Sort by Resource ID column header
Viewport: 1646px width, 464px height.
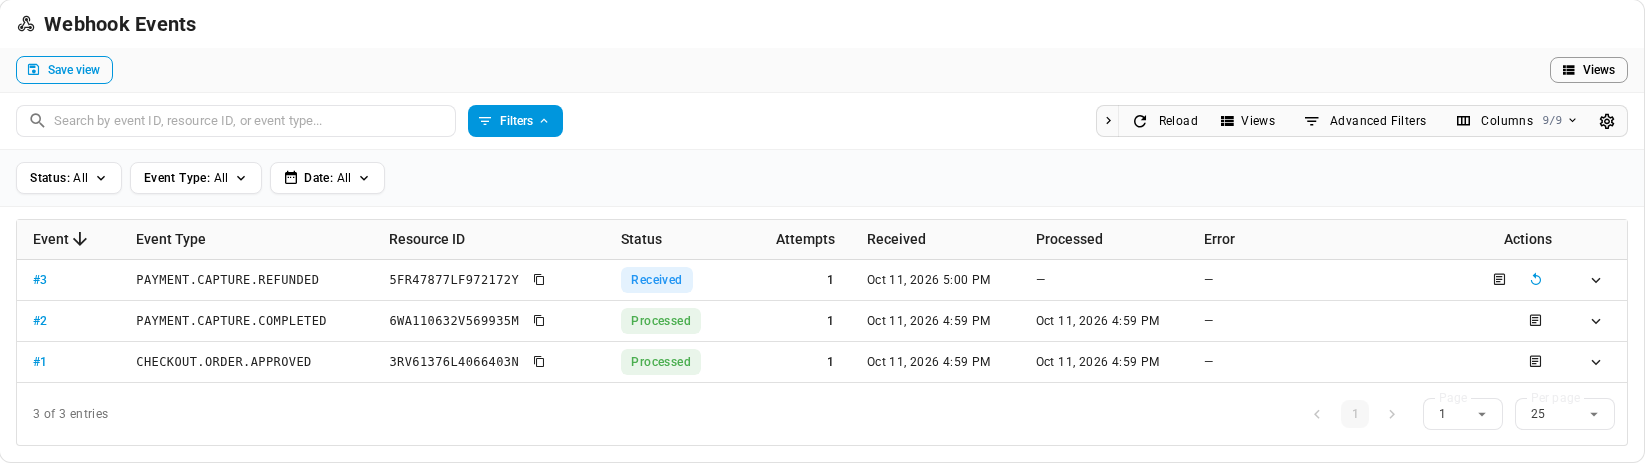tap(427, 240)
